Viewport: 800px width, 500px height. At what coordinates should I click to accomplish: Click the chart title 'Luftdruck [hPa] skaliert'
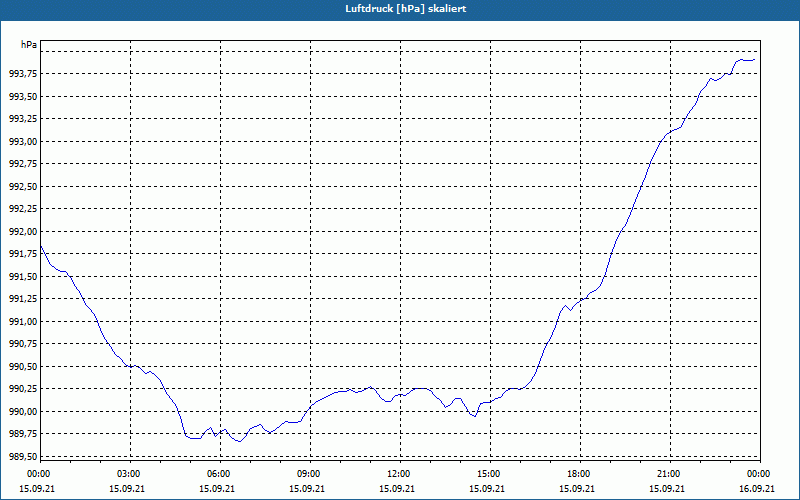pyautogui.click(x=406, y=9)
